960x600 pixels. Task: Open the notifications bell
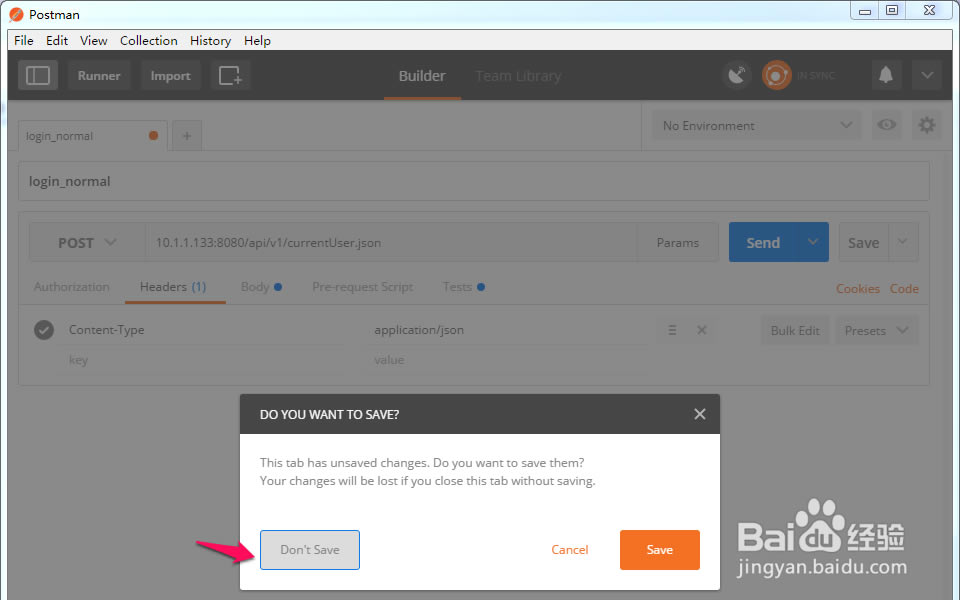[x=886, y=75]
